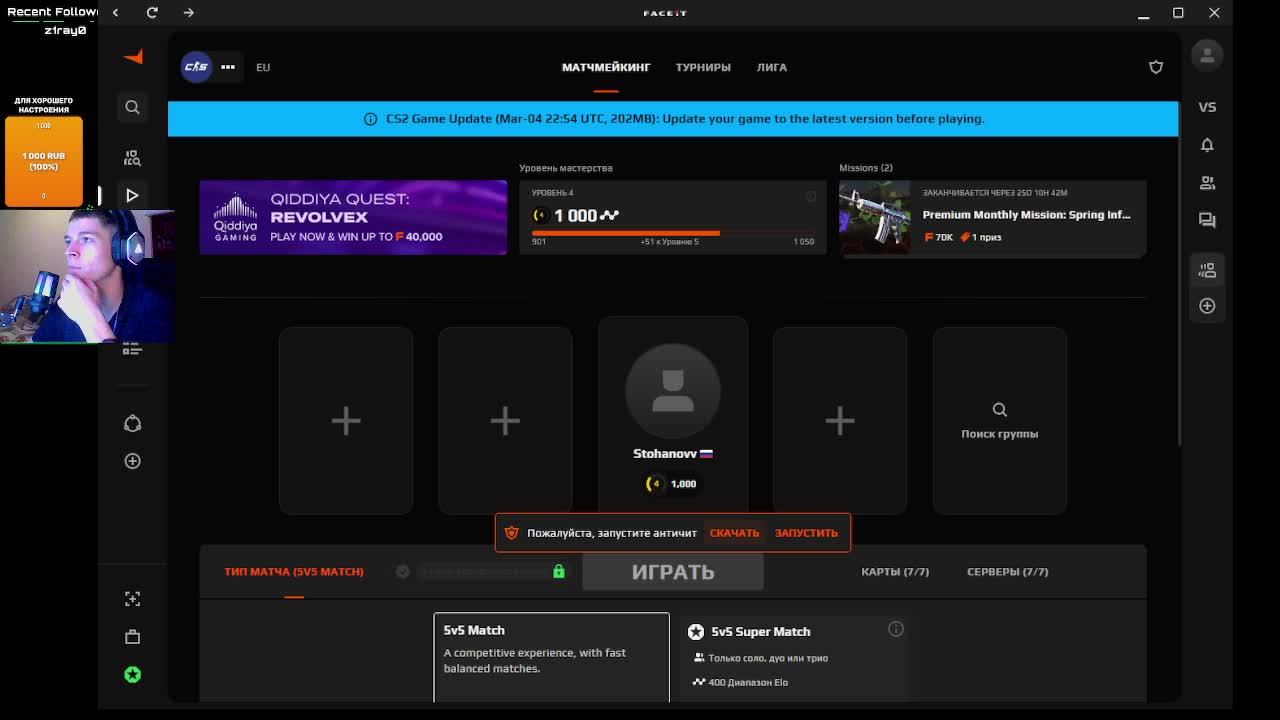Open the СЕРВЕРЫ (7/7) tab
Viewport: 1280px width, 720px height.
[1008, 572]
